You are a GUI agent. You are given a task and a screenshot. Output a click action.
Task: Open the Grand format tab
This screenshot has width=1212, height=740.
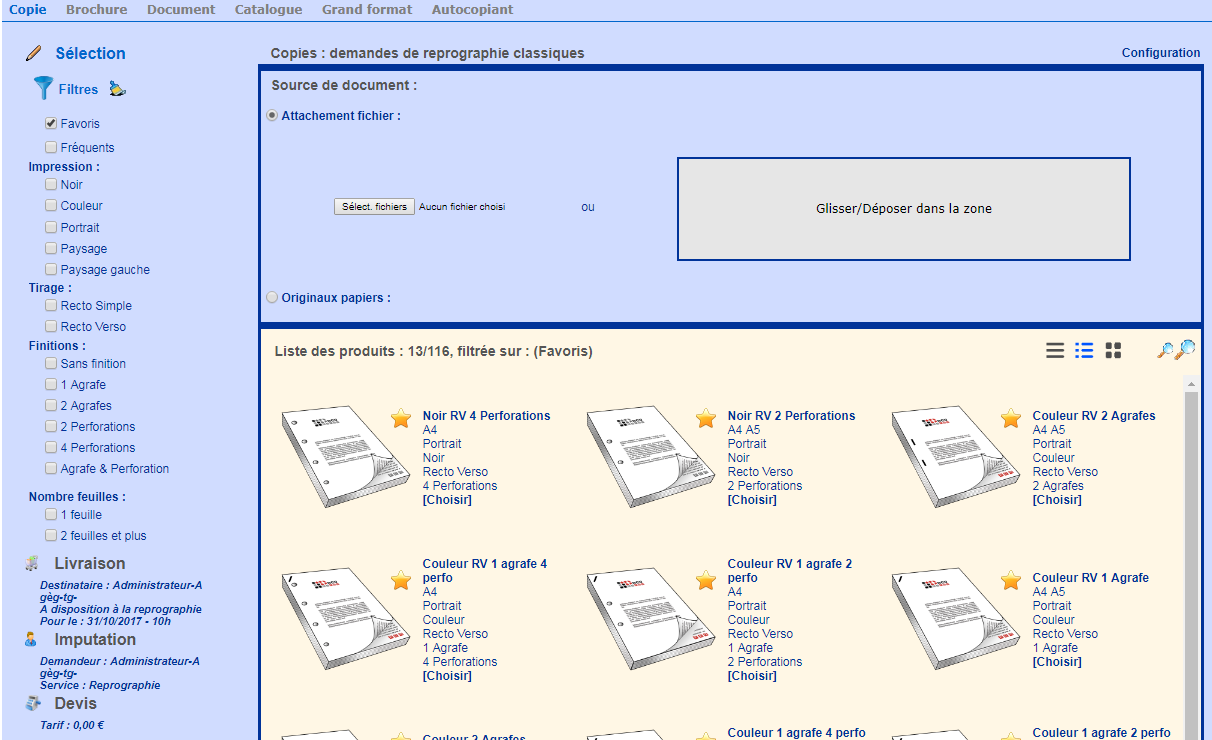tap(367, 10)
